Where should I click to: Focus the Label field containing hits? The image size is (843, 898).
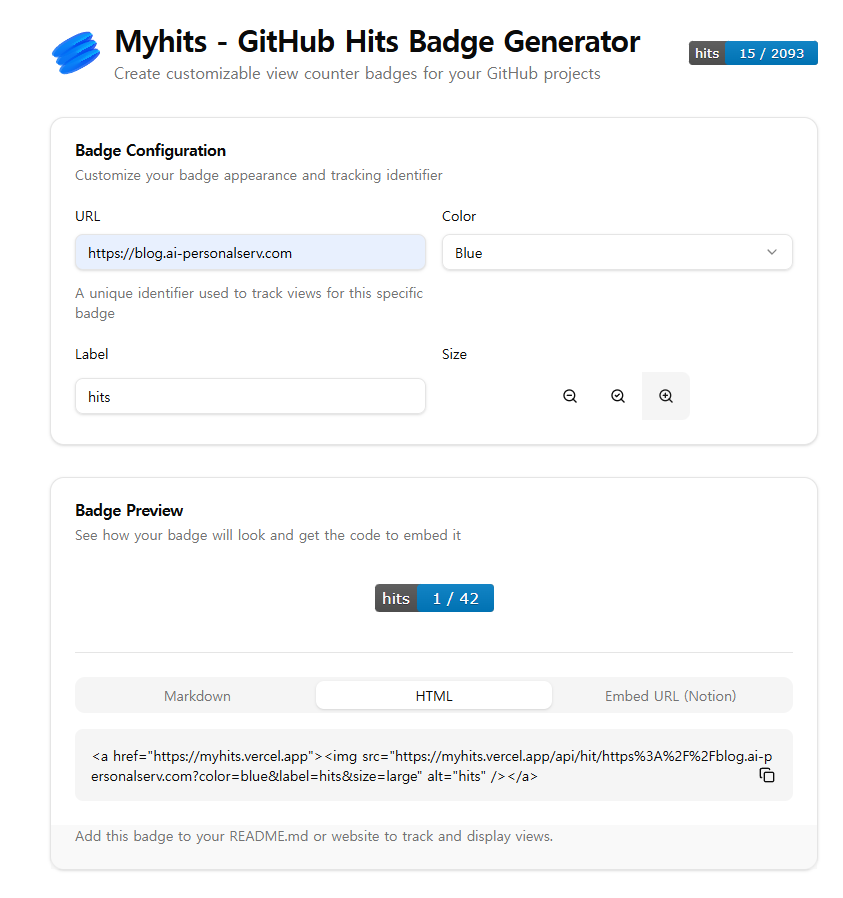(x=250, y=396)
